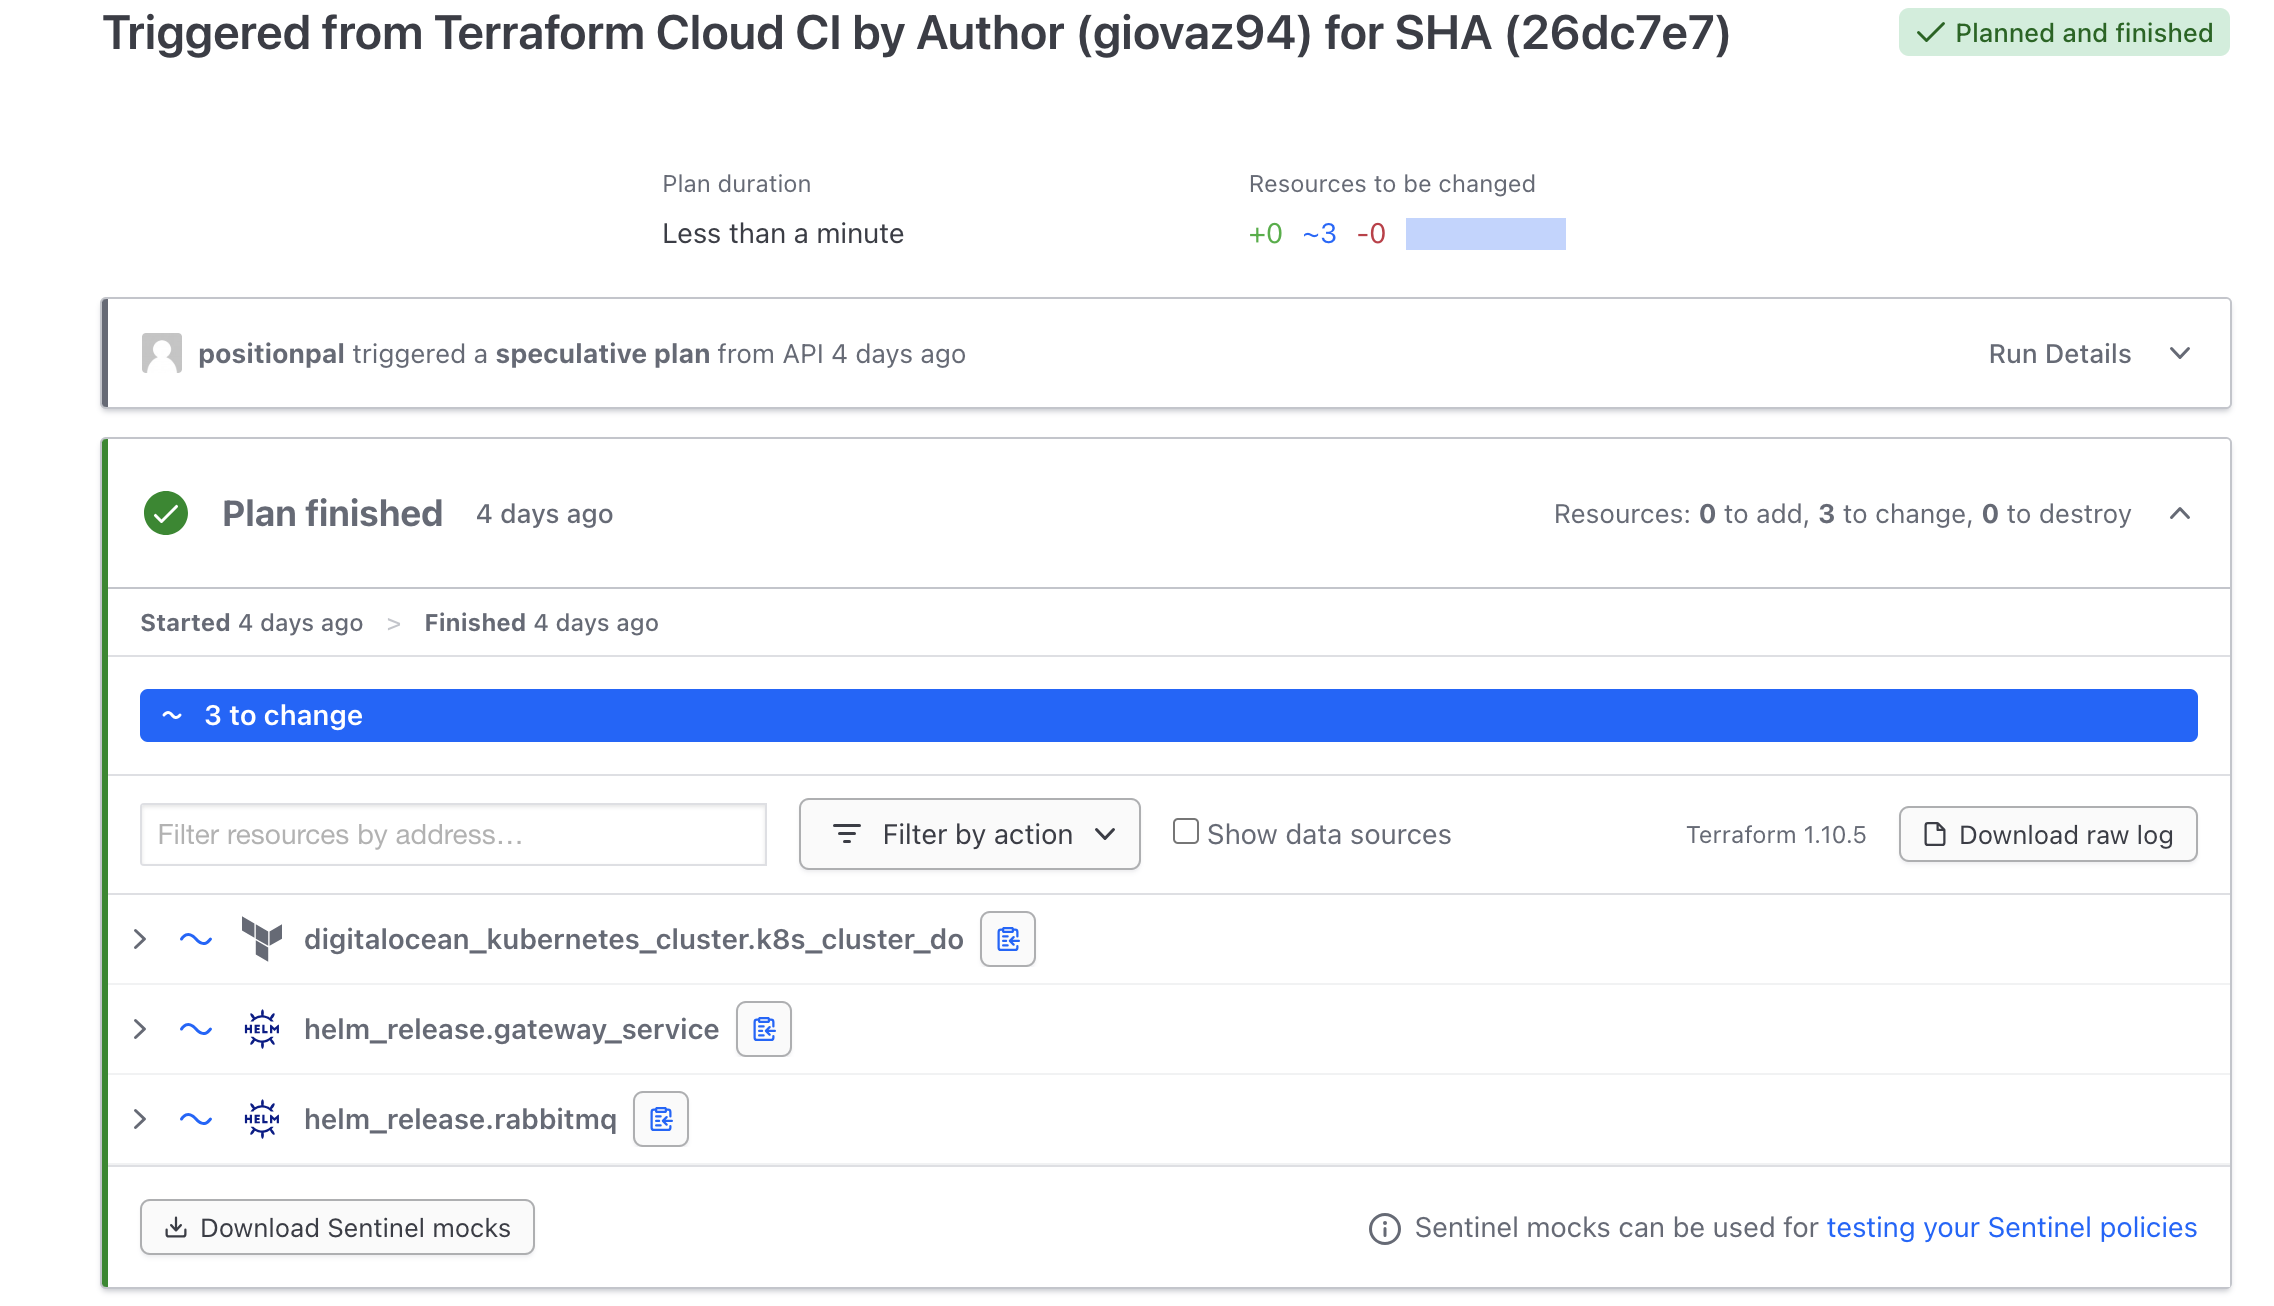Click Less than a minute duration
Image resolution: width=2274 pixels, height=1306 pixels.
point(783,234)
